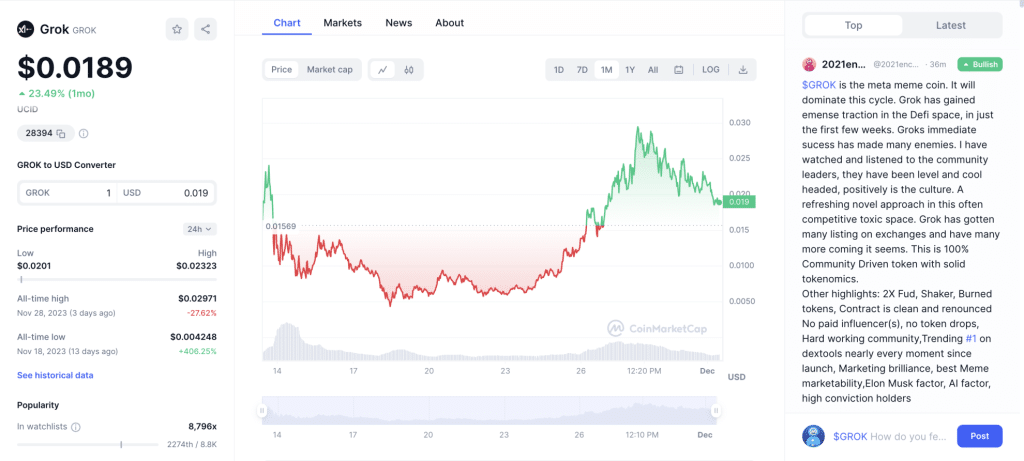Select the 7D time range

[x=582, y=70]
